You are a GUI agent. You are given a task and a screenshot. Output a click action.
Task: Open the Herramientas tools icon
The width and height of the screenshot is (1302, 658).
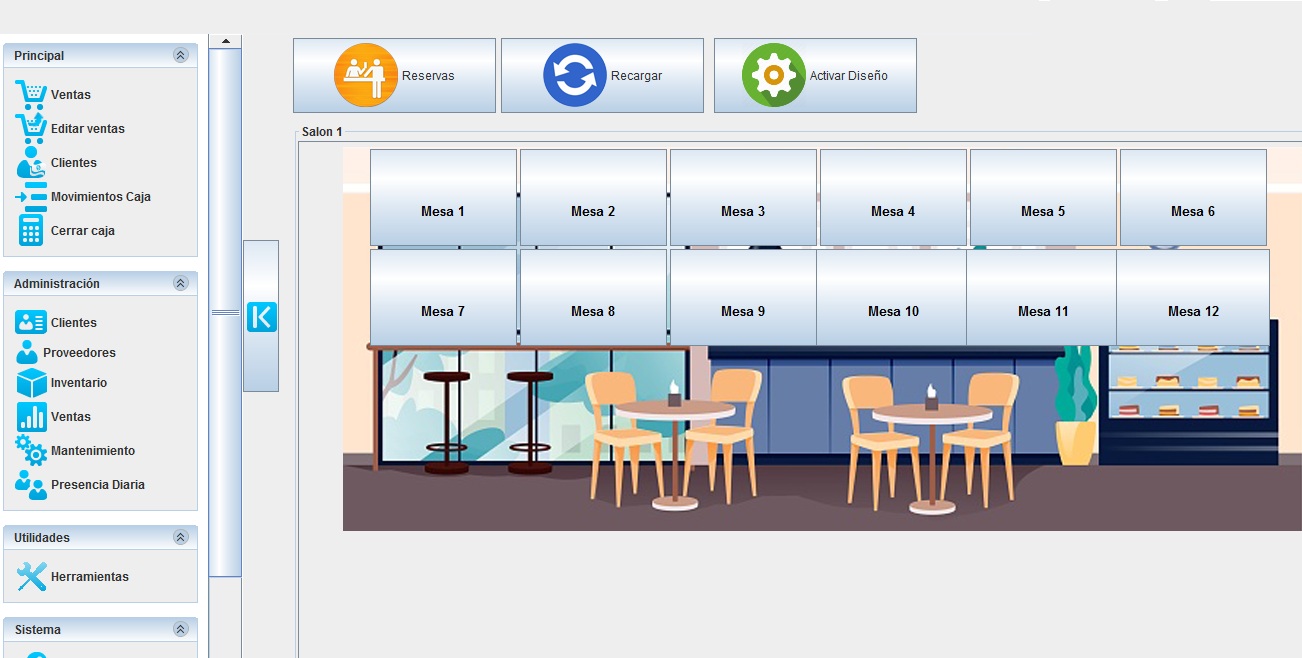coord(31,576)
